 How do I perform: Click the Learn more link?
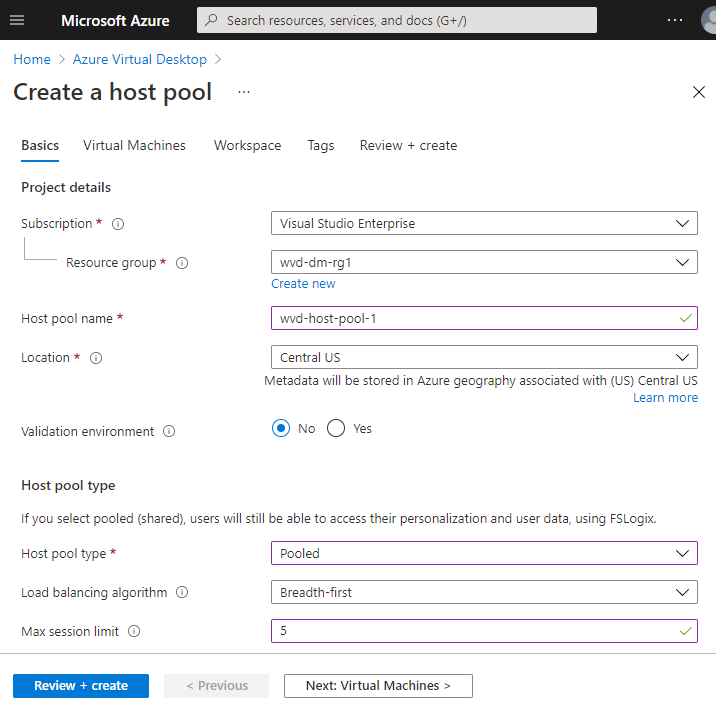[x=665, y=398]
